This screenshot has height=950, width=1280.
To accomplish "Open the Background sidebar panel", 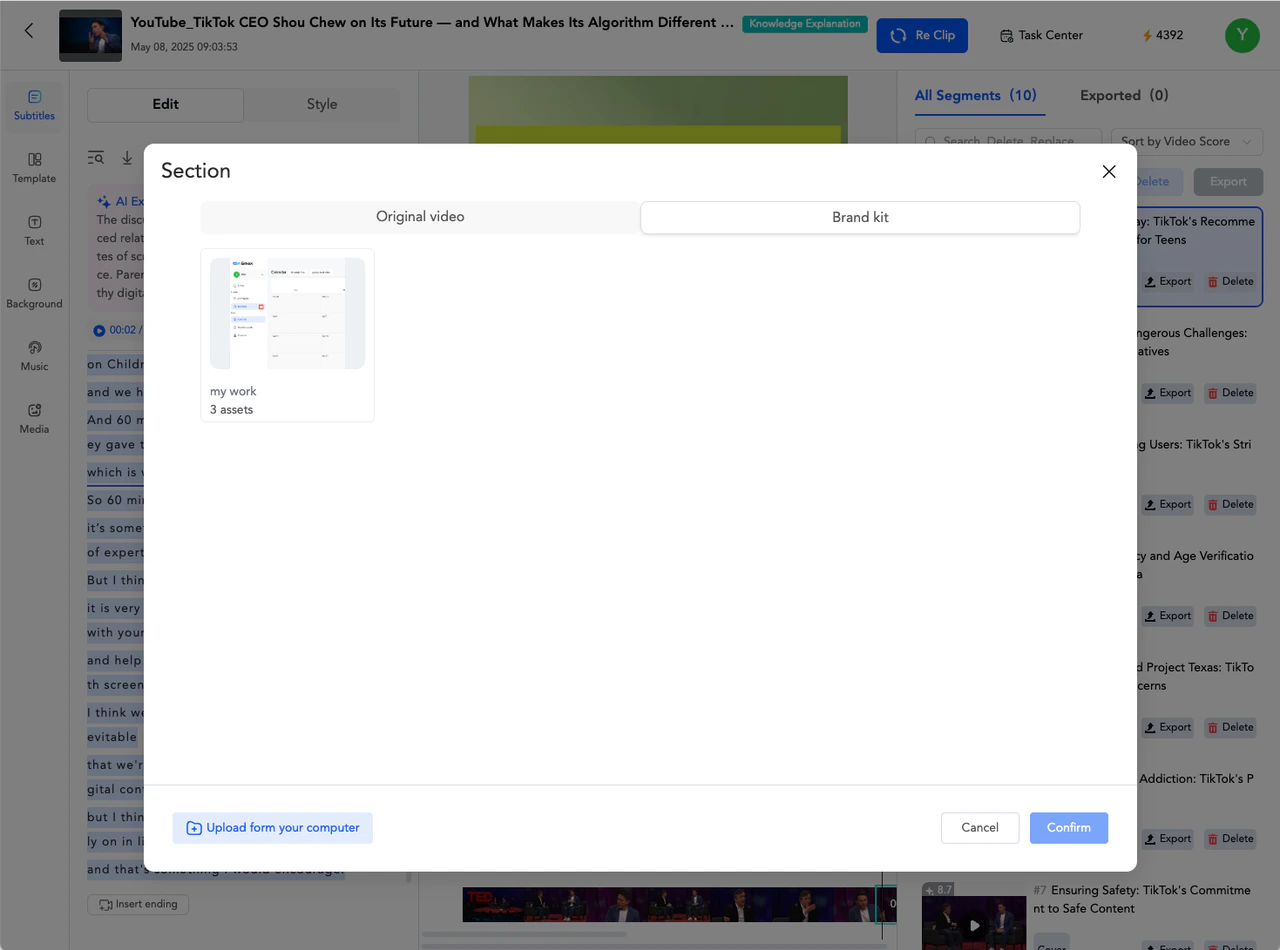I will click(x=34, y=293).
